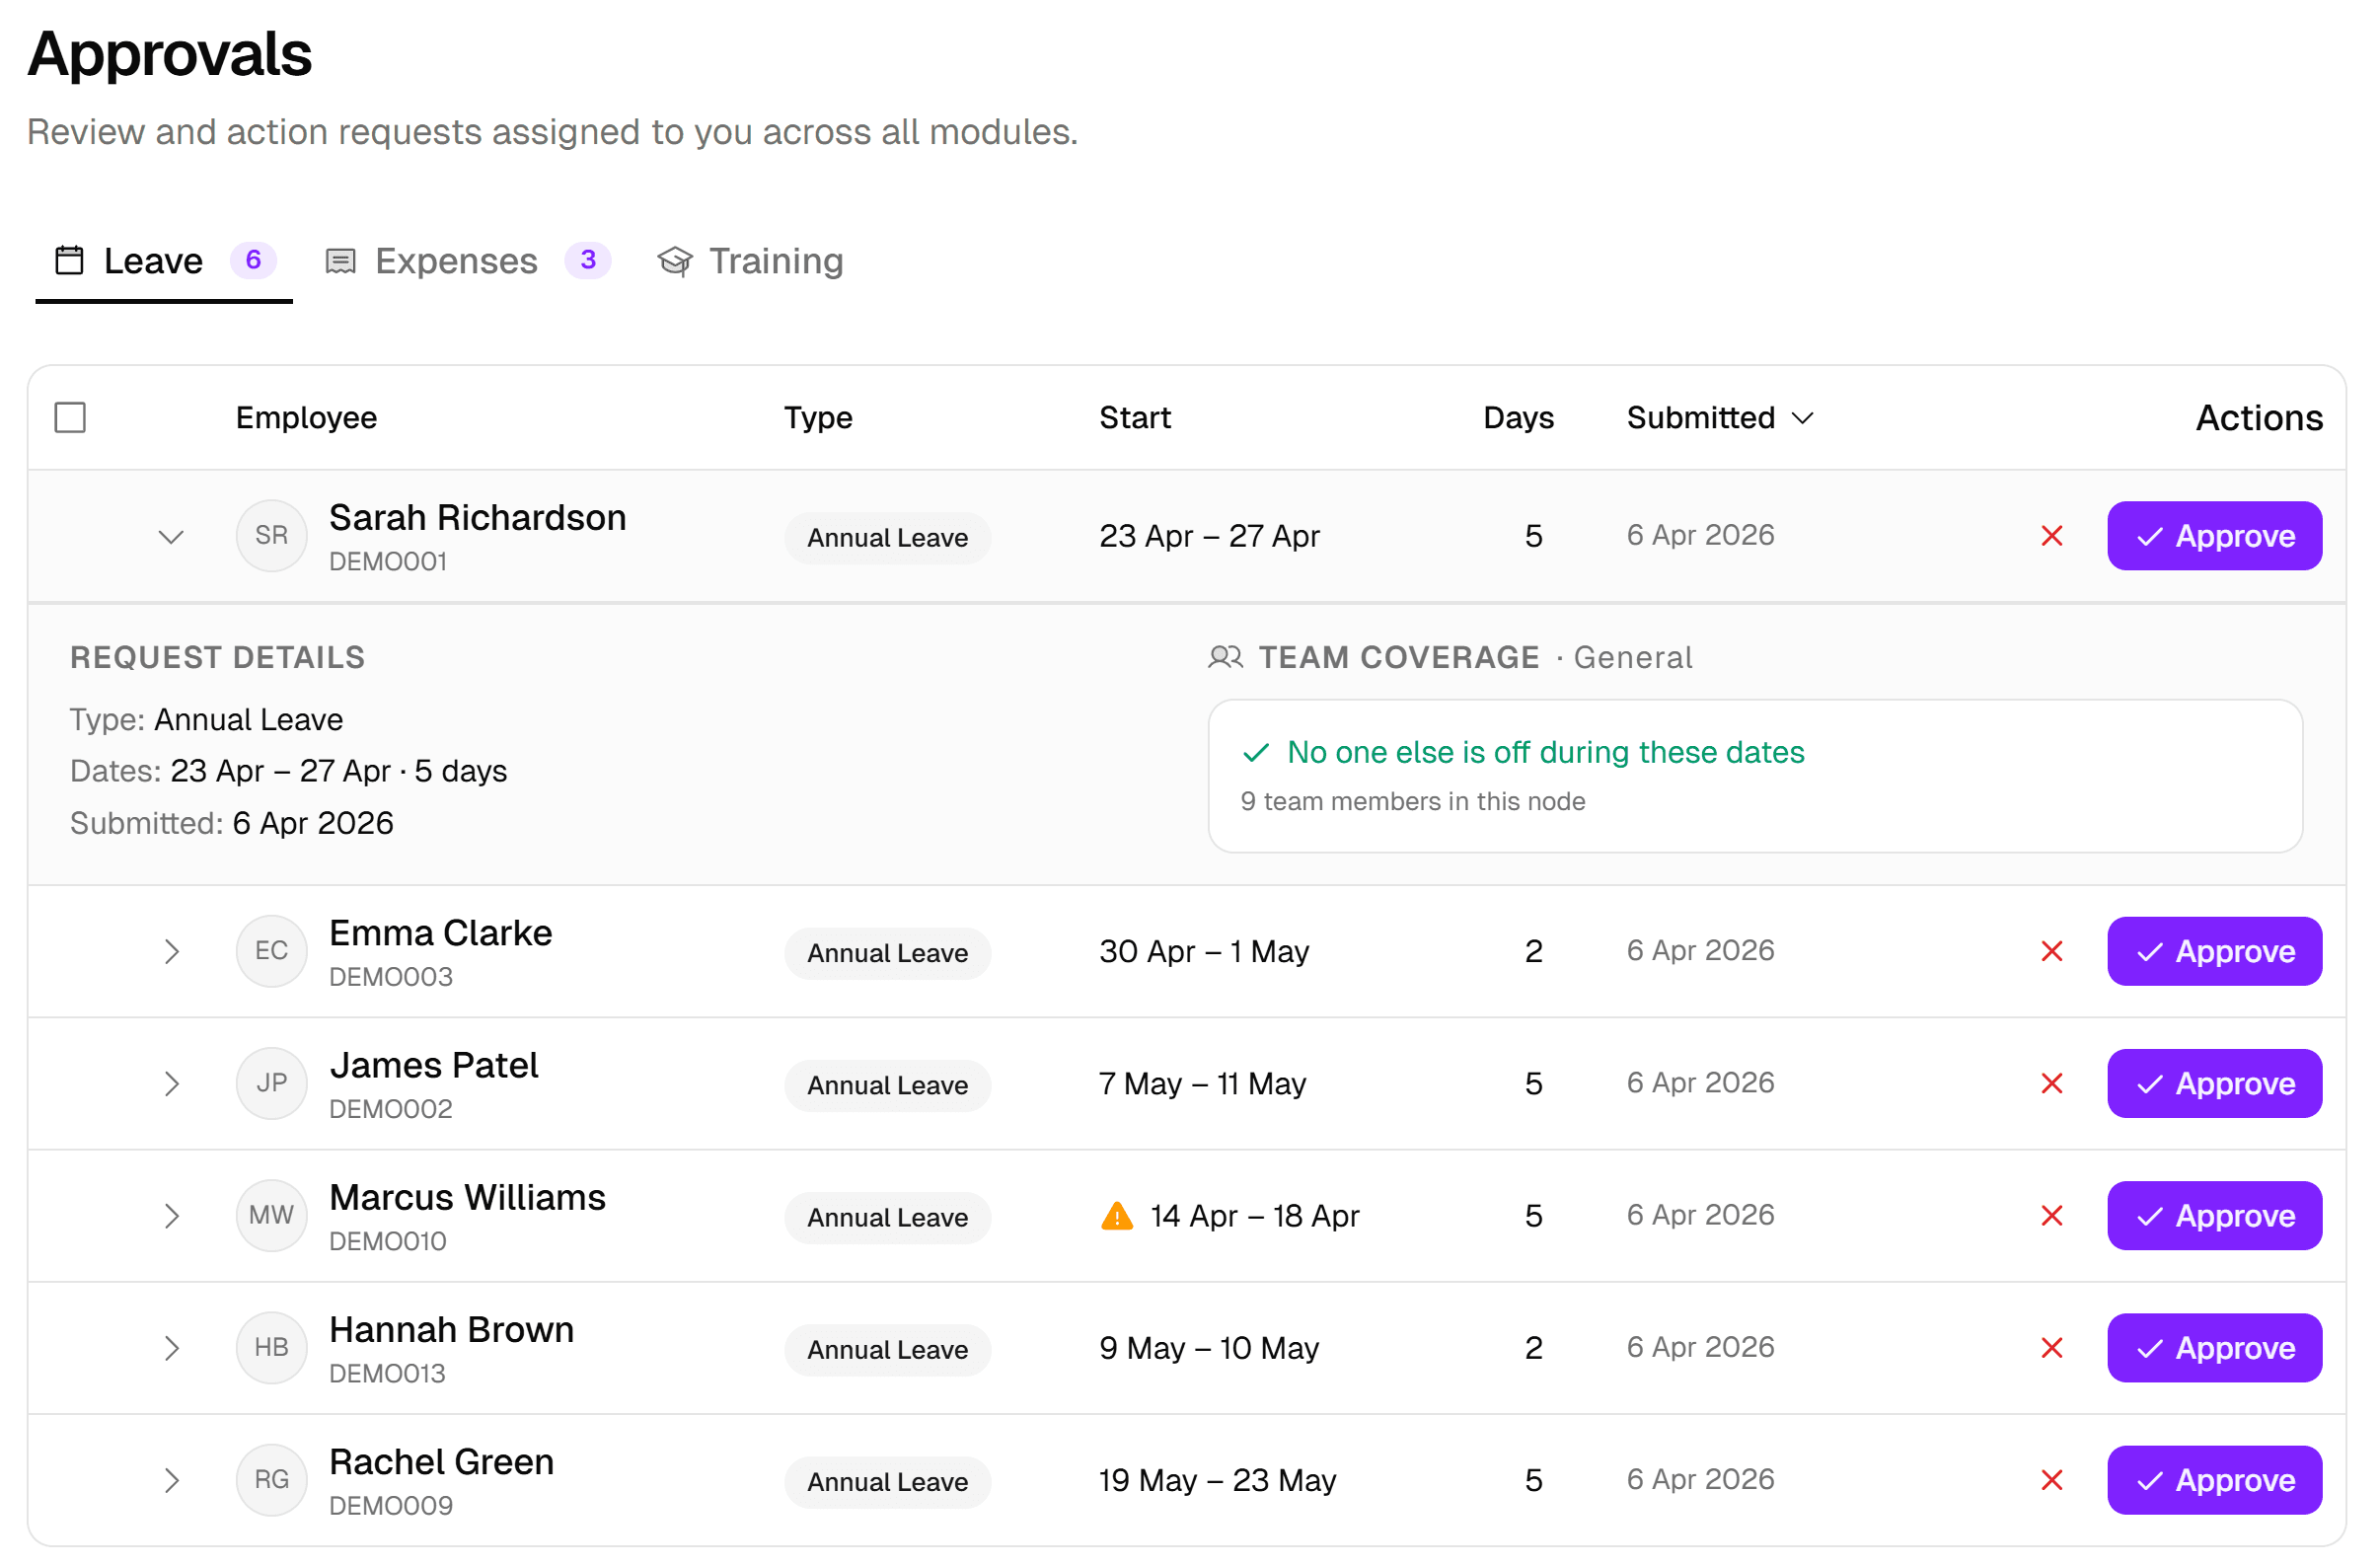The height and width of the screenshot is (1566, 2380).
Task: Approve Sarah Richardson's annual leave
Action: click(x=2214, y=536)
